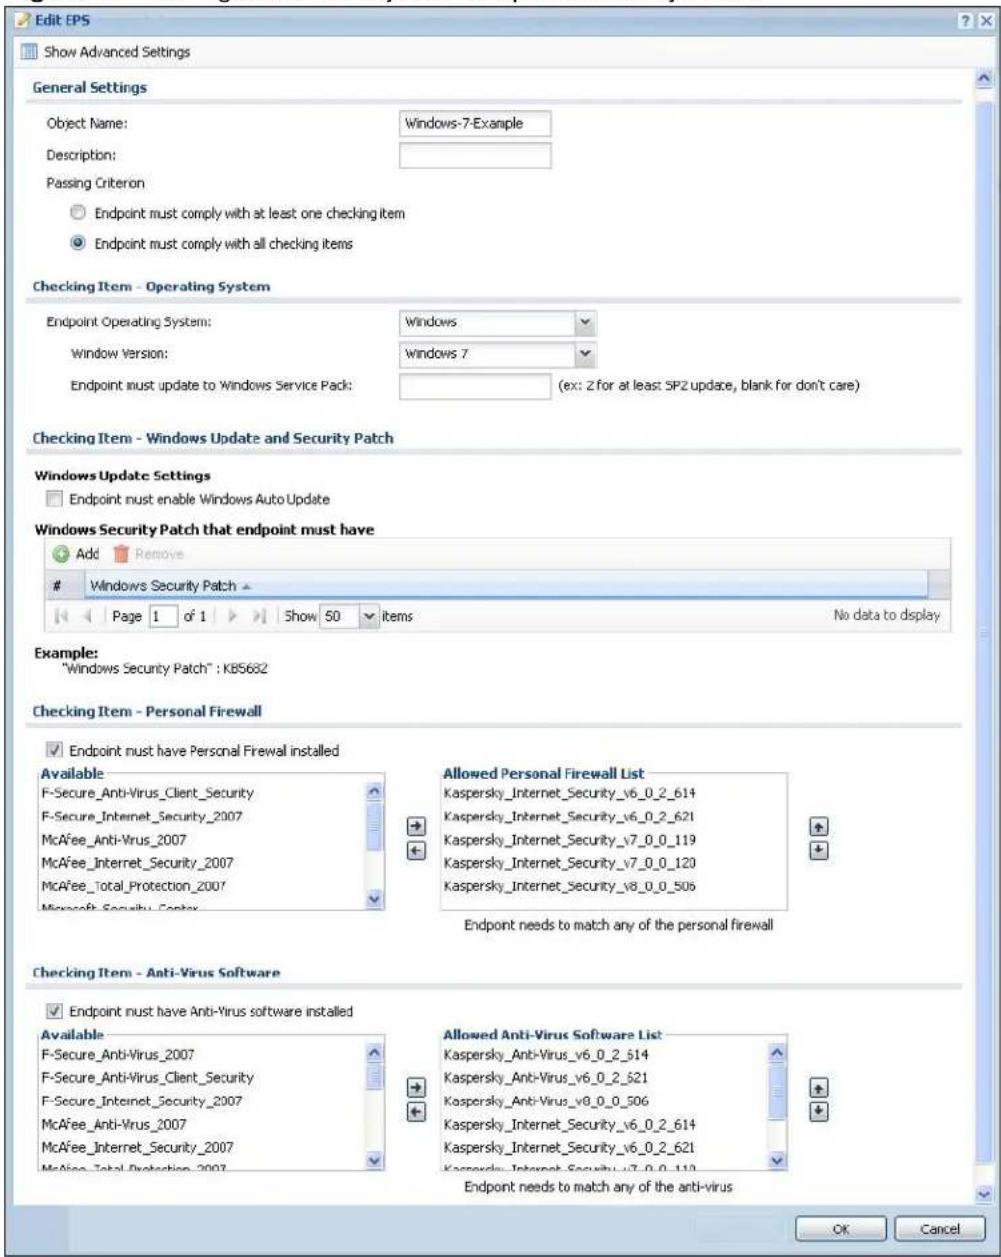Select F-Secure_Anti-Virus_Client_Security in firewall Available list
The image size is (1001, 1257).
tap(147, 793)
